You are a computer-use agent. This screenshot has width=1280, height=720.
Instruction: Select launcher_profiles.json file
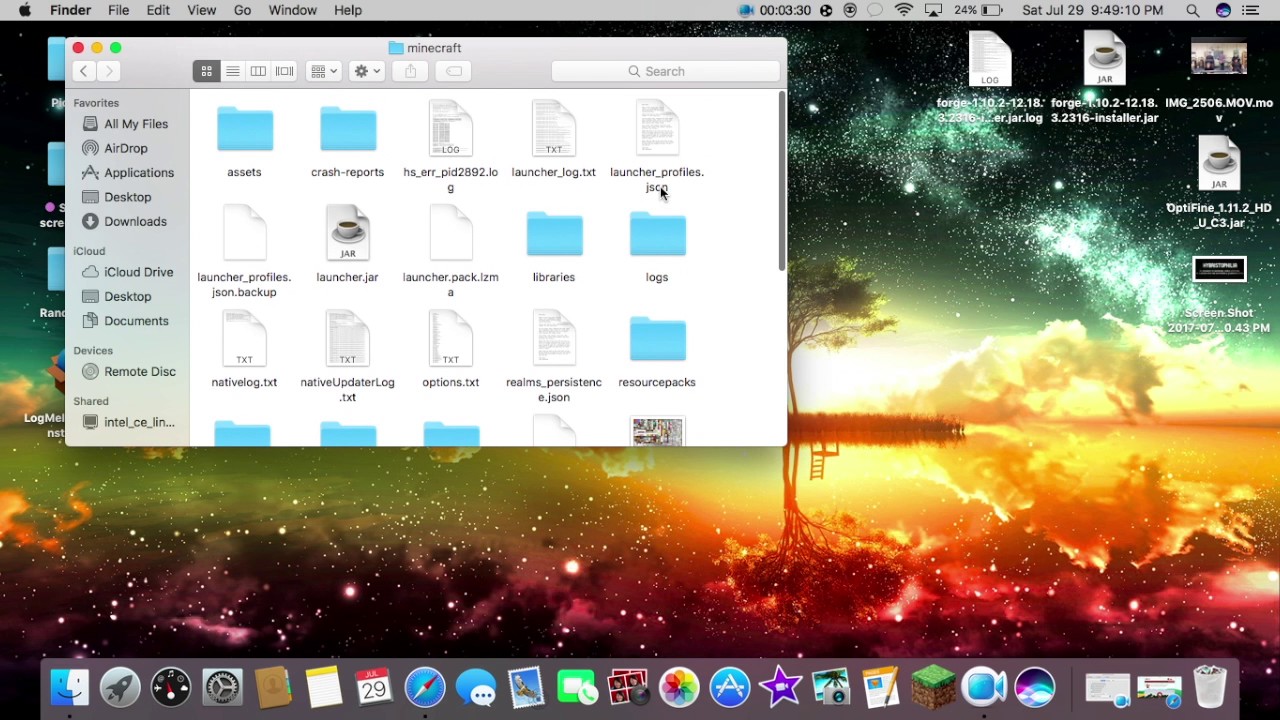(x=657, y=129)
